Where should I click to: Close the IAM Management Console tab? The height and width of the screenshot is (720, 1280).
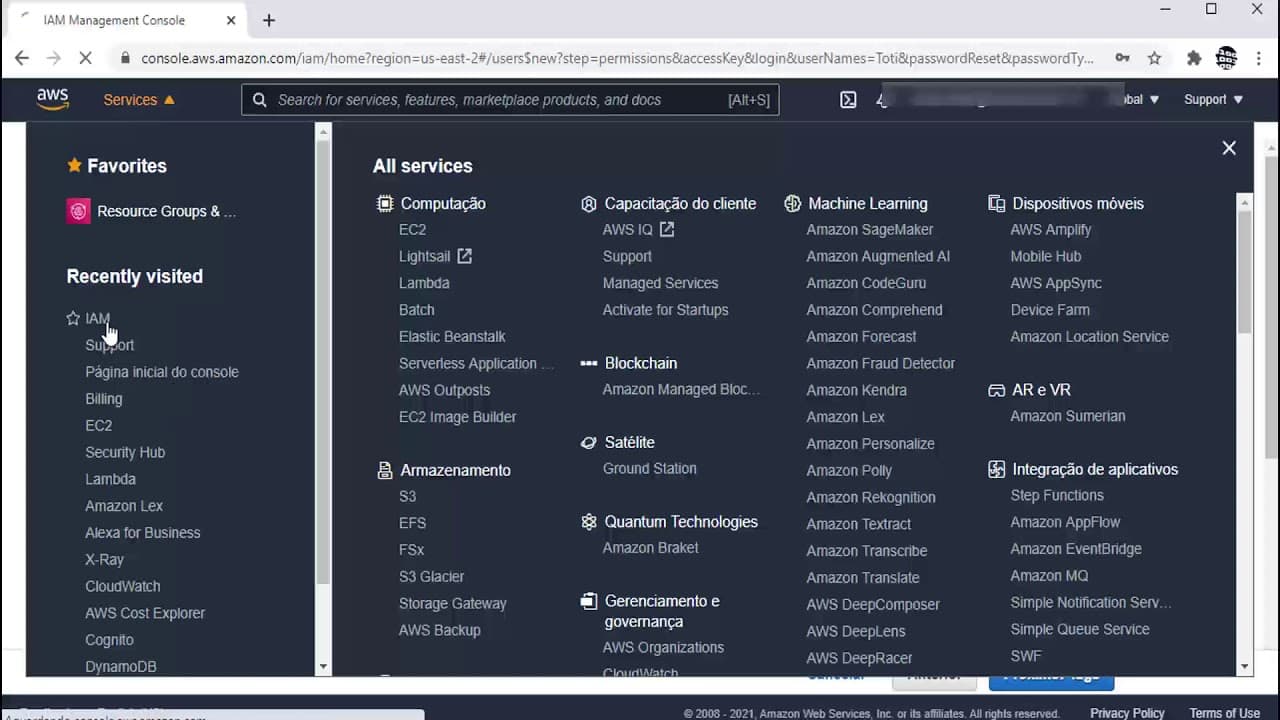[231, 20]
